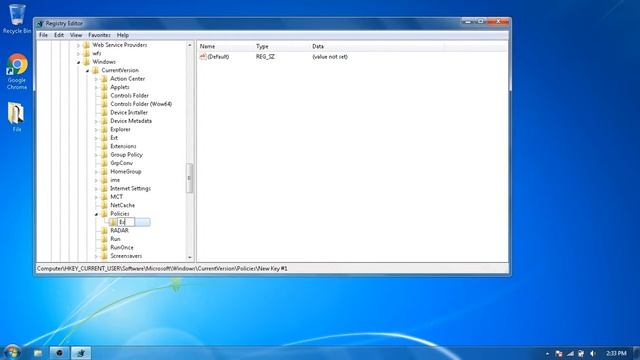The height and width of the screenshot is (360, 640).
Task: Click the Show desktop button
Action: tap(637, 353)
